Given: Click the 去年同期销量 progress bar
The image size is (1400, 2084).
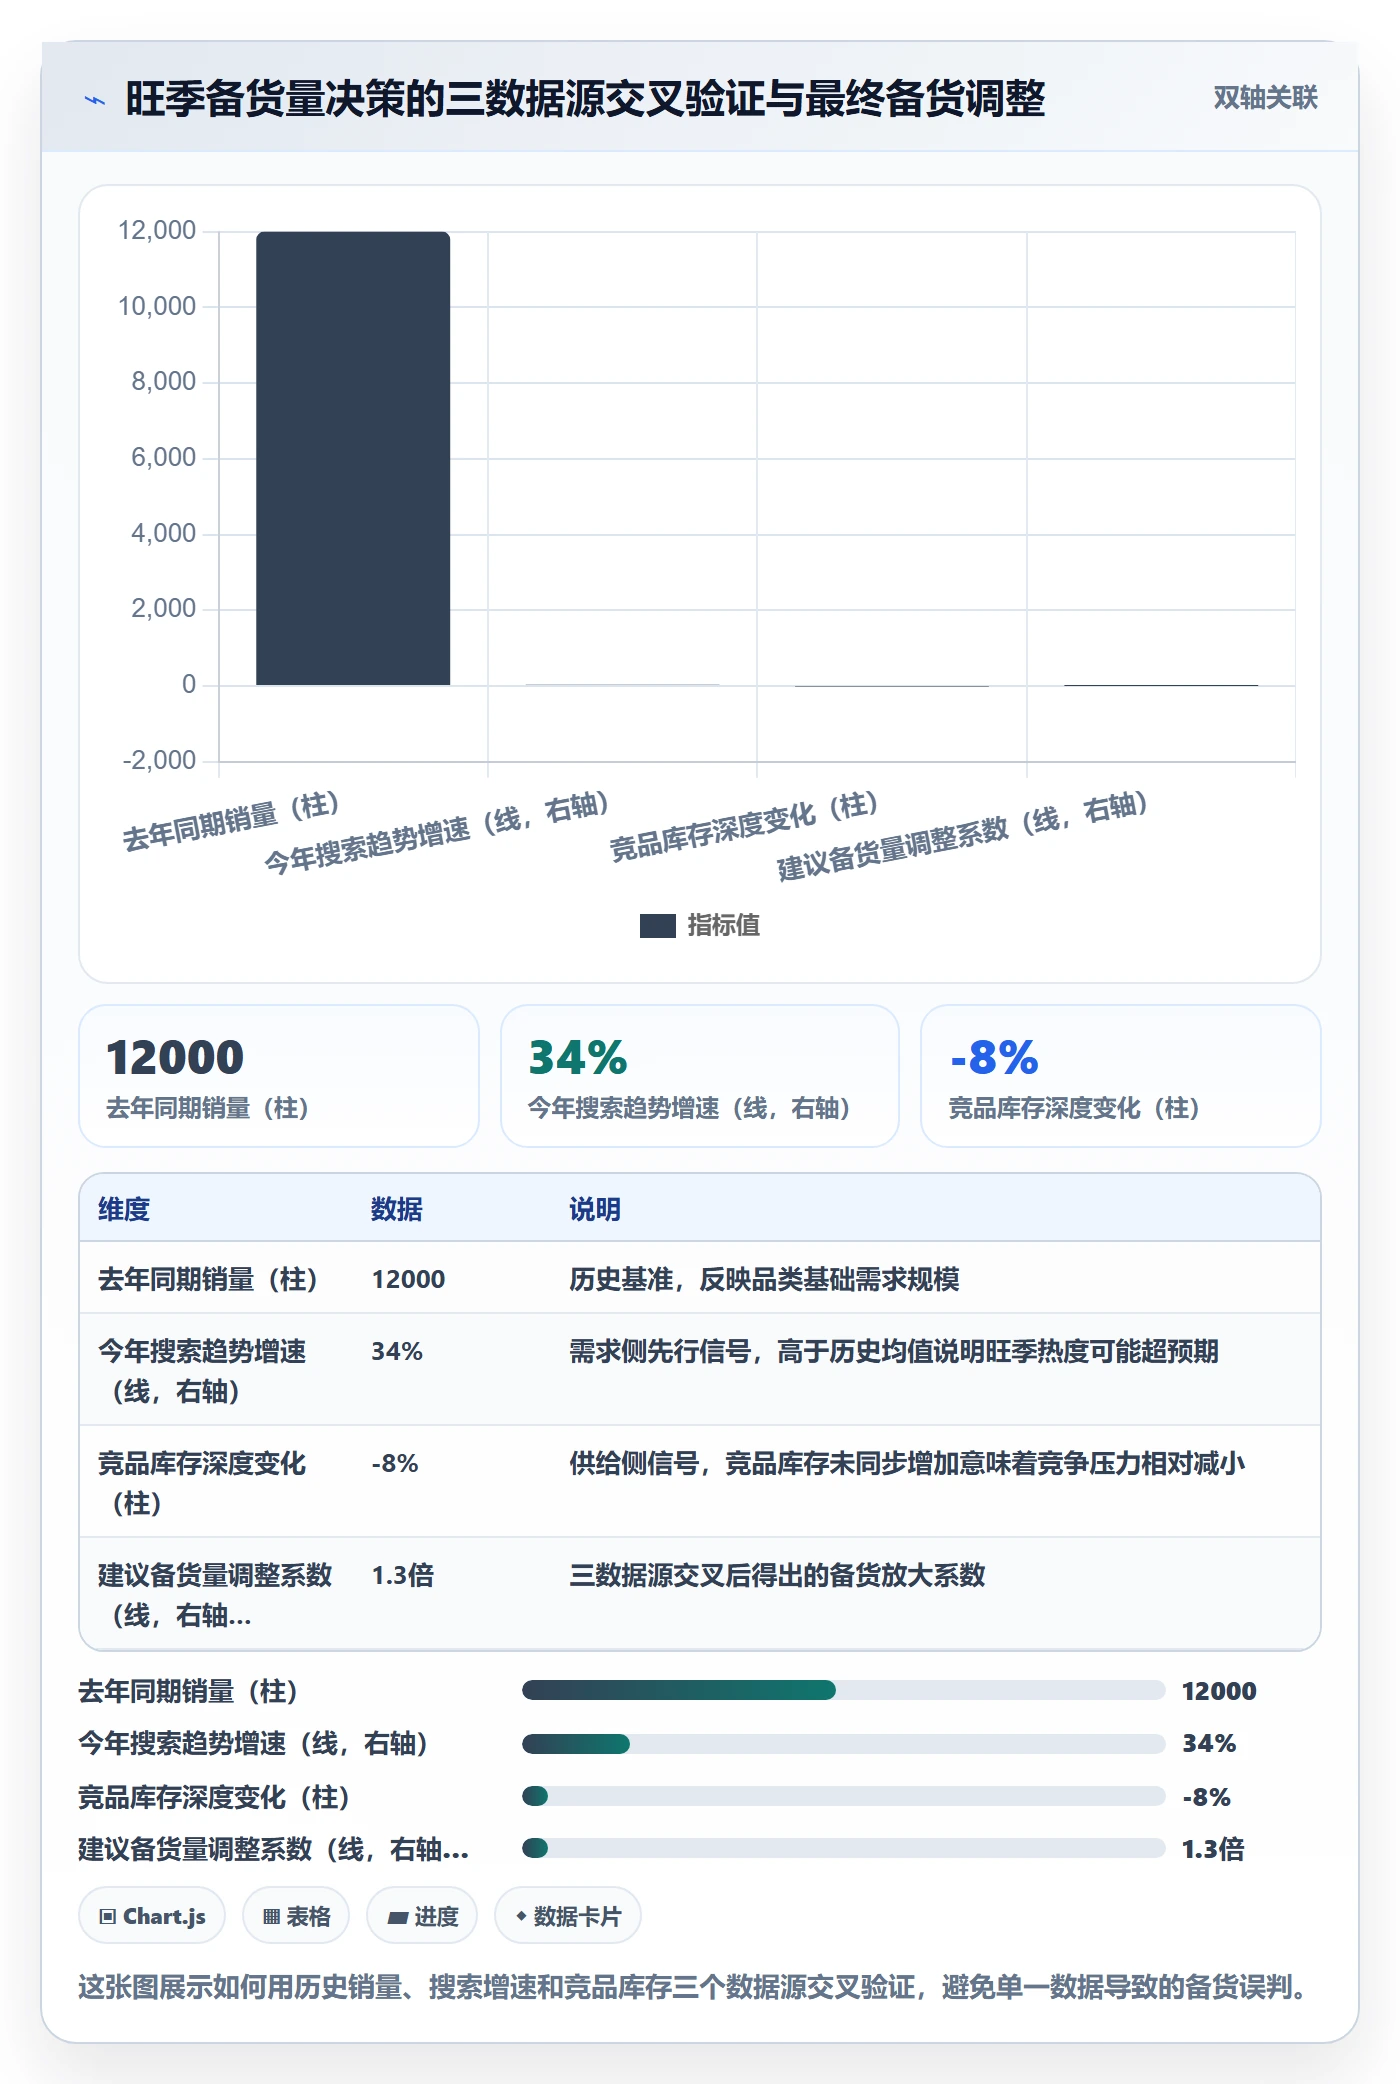Looking at the screenshot, I should tap(843, 1690).
